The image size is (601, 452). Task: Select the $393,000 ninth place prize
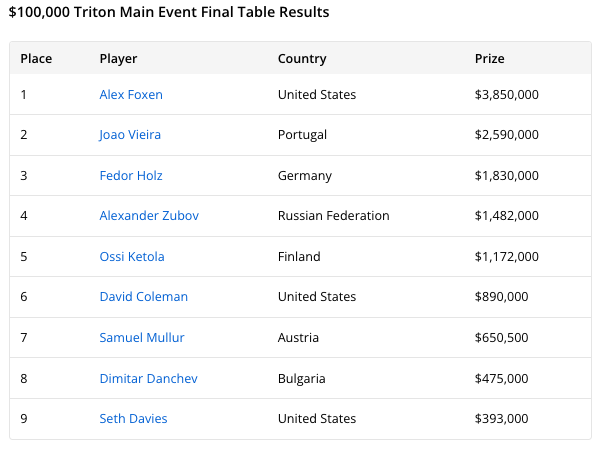501,419
